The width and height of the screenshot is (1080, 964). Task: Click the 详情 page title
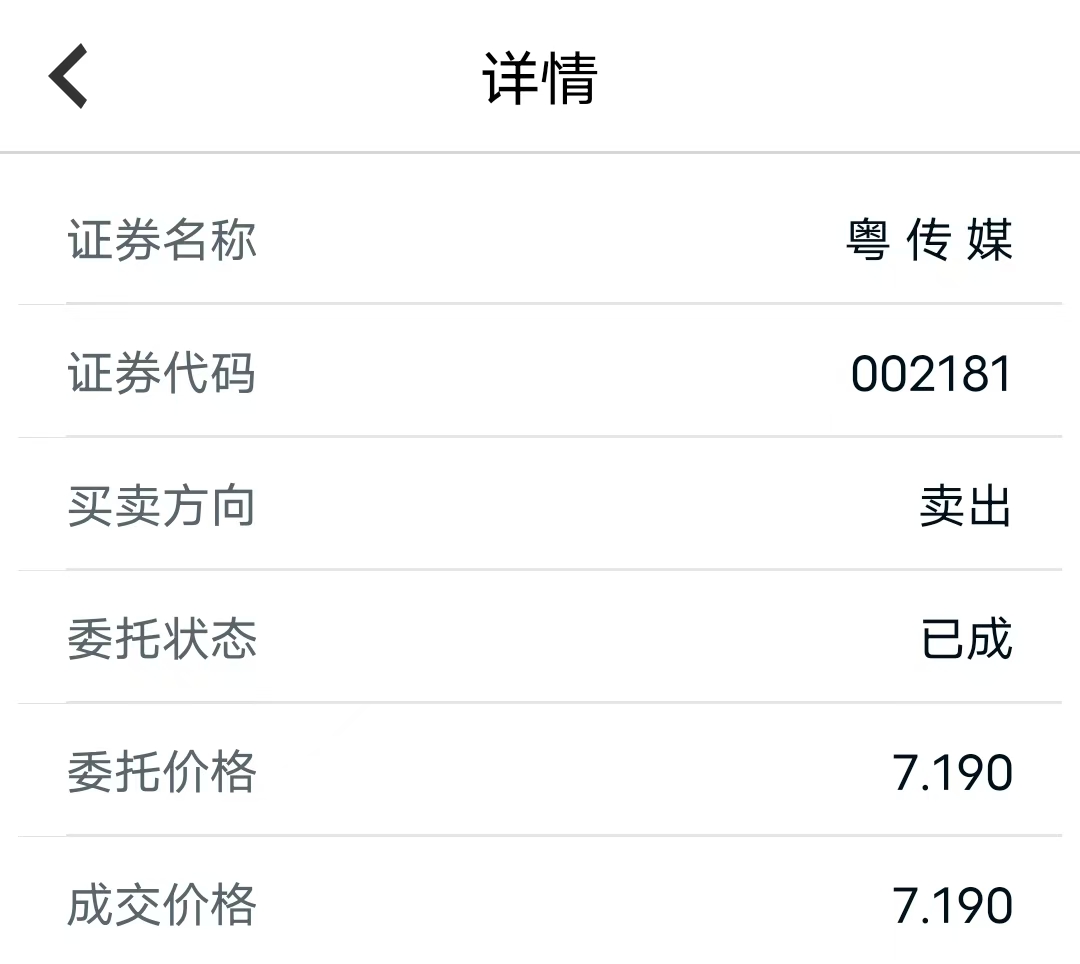[539, 78]
